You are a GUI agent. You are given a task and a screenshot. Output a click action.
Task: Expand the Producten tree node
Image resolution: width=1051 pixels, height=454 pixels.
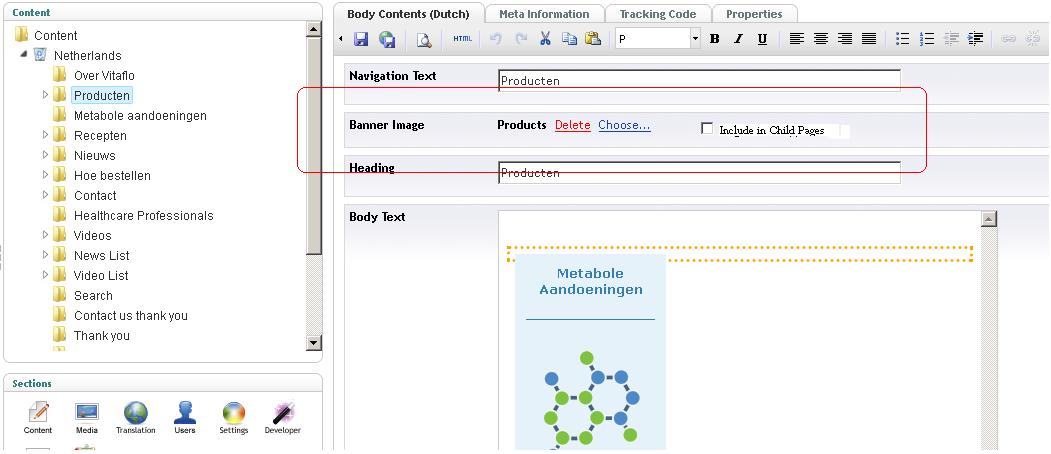(46, 95)
